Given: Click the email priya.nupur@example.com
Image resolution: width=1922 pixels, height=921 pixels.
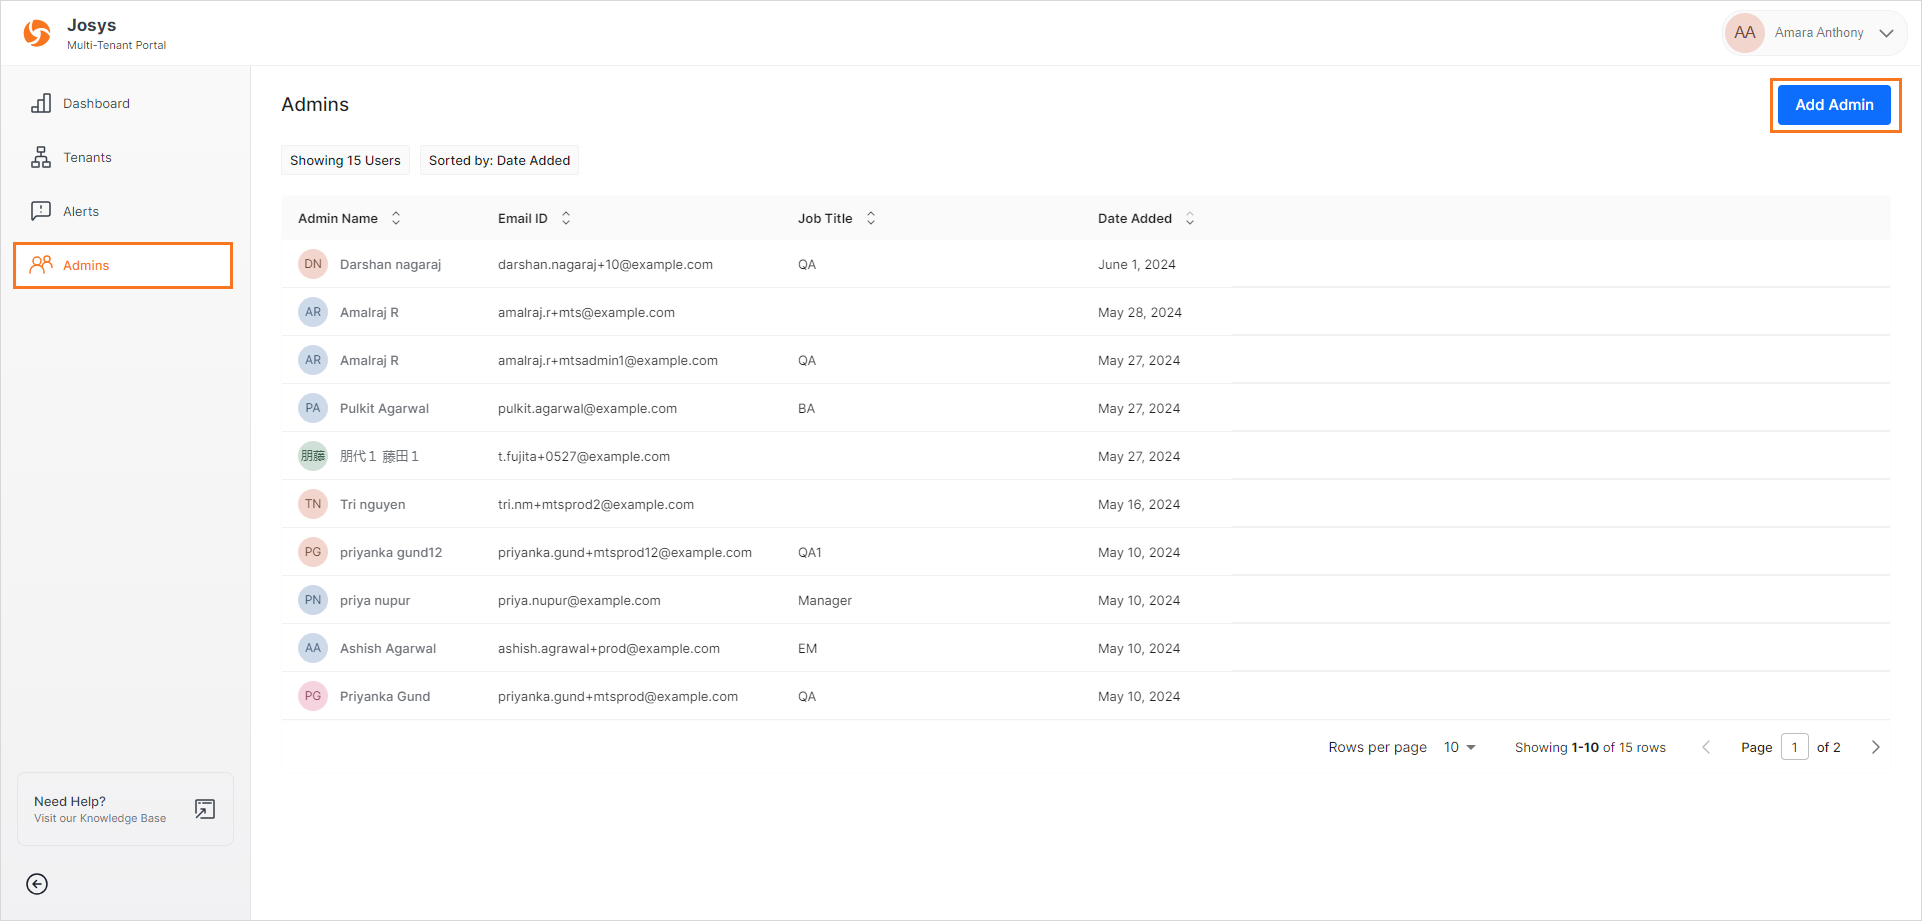Looking at the screenshot, I should [579, 600].
